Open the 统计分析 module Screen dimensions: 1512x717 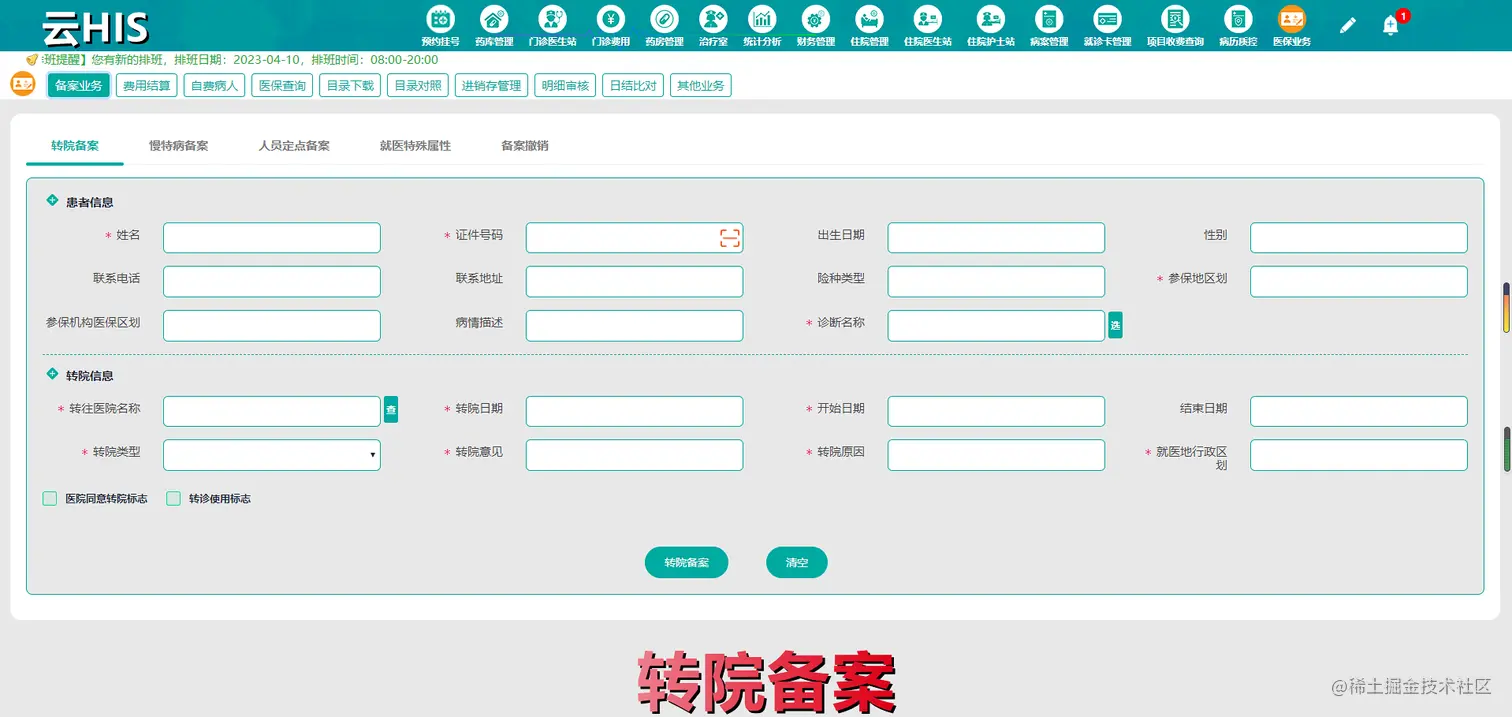761,25
